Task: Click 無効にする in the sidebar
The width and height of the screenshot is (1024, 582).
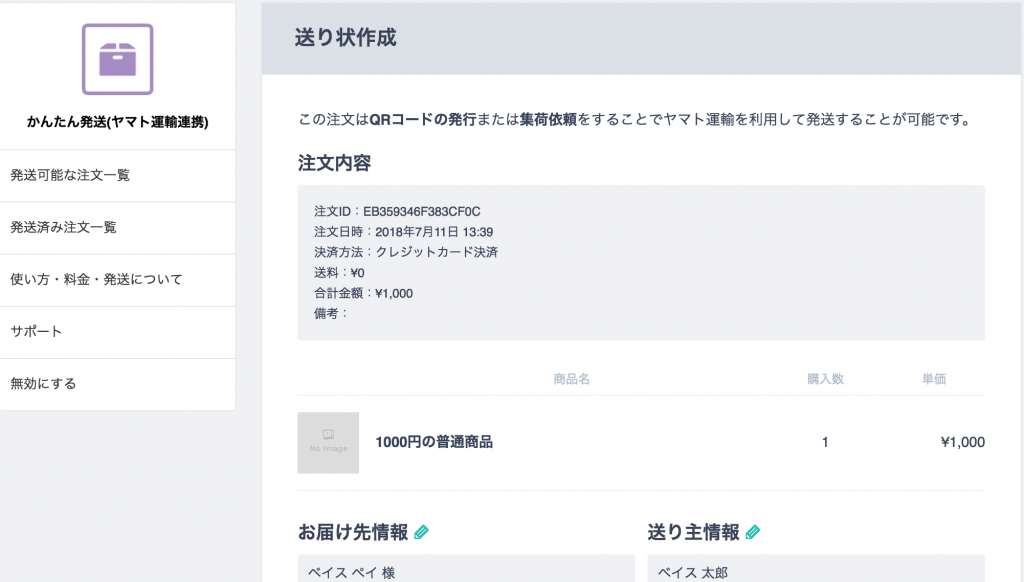Action: 118,384
